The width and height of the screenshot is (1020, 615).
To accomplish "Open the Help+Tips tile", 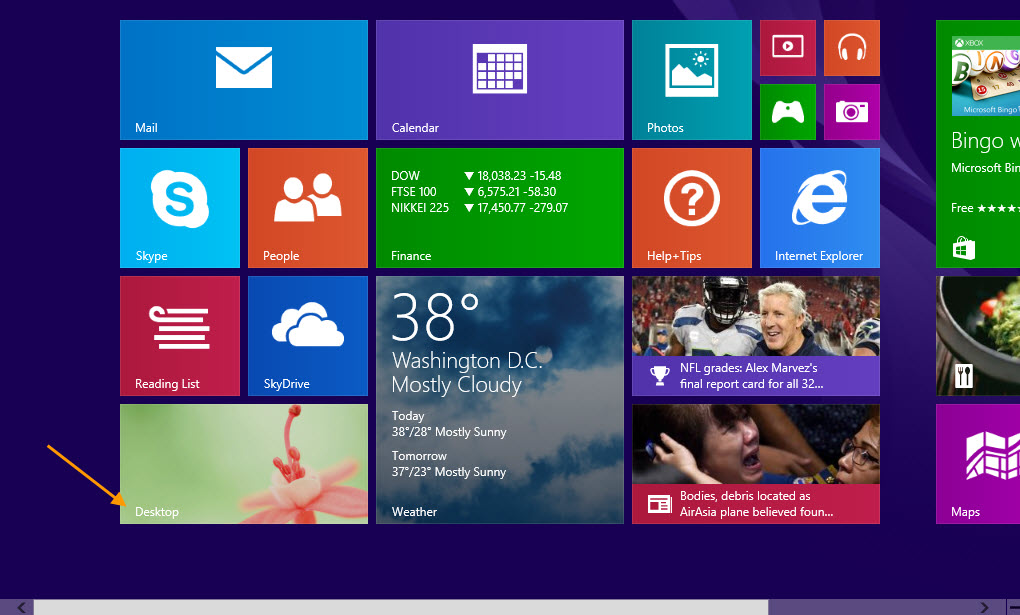I will coord(691,208).
